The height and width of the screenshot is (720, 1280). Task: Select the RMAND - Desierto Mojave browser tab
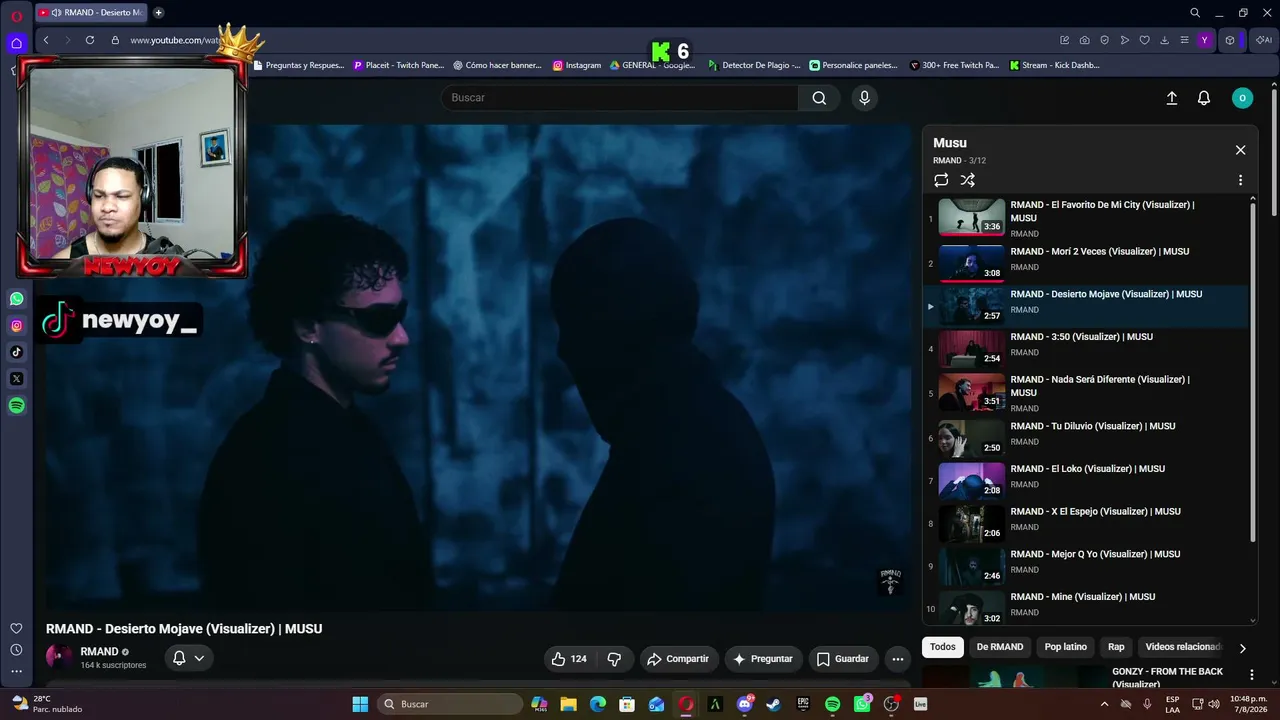(91, 13)
